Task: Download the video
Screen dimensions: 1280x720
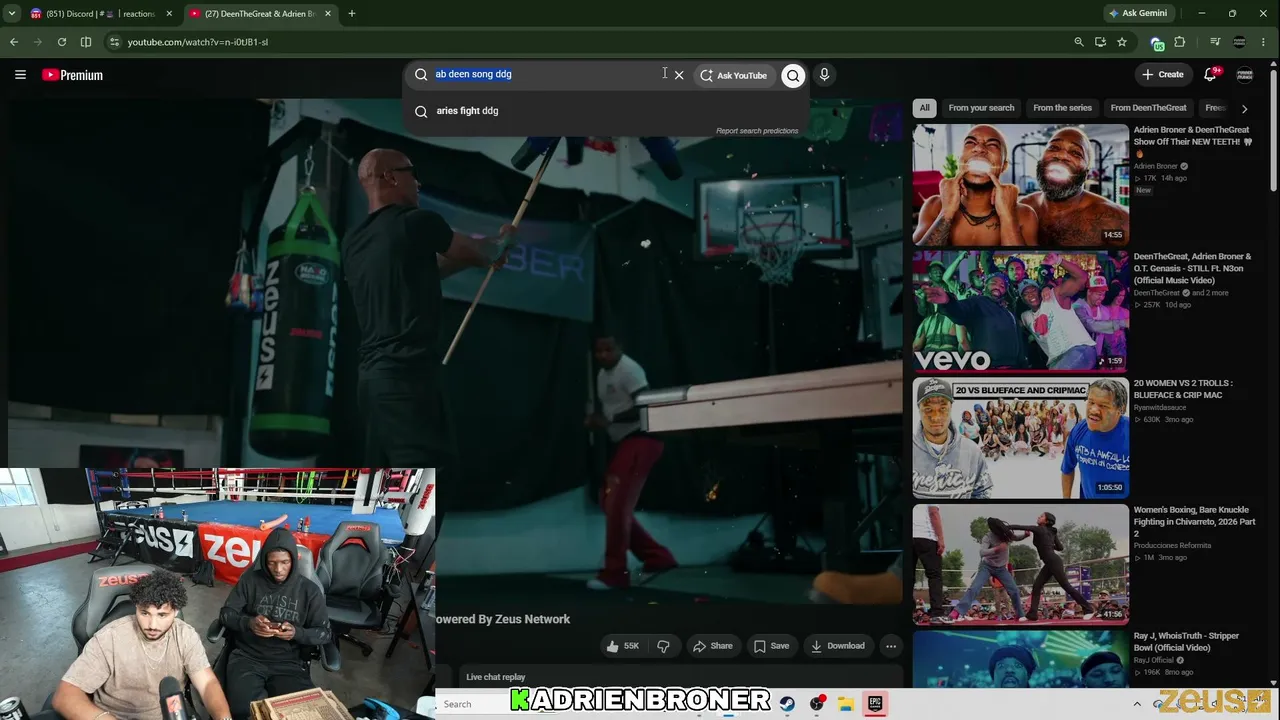Action: (838, 646)
